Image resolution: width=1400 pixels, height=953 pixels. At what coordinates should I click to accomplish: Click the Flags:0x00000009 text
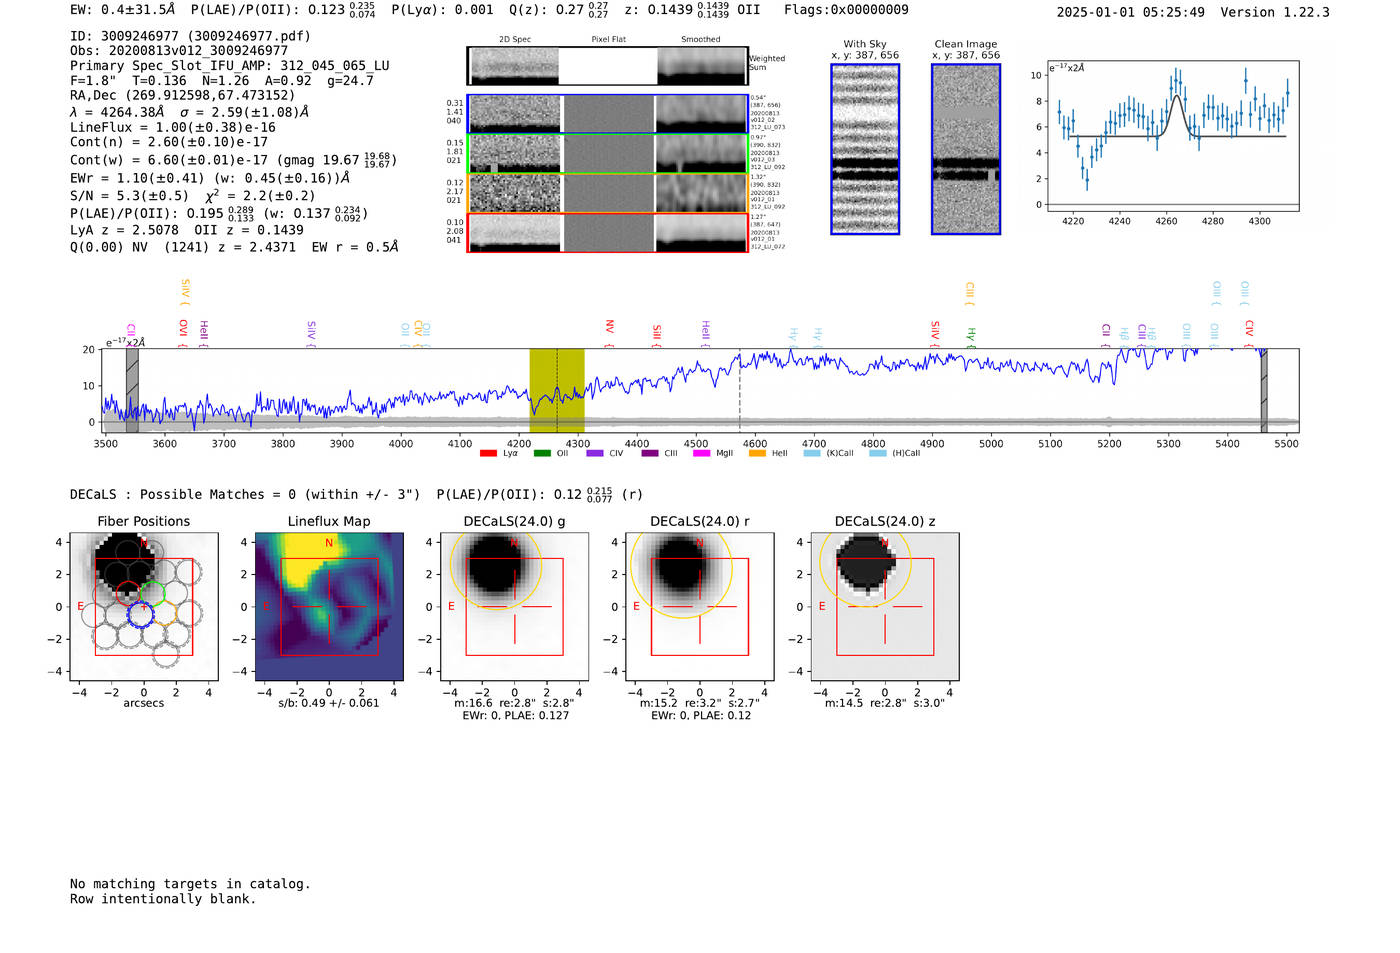[x=846, y=10]
